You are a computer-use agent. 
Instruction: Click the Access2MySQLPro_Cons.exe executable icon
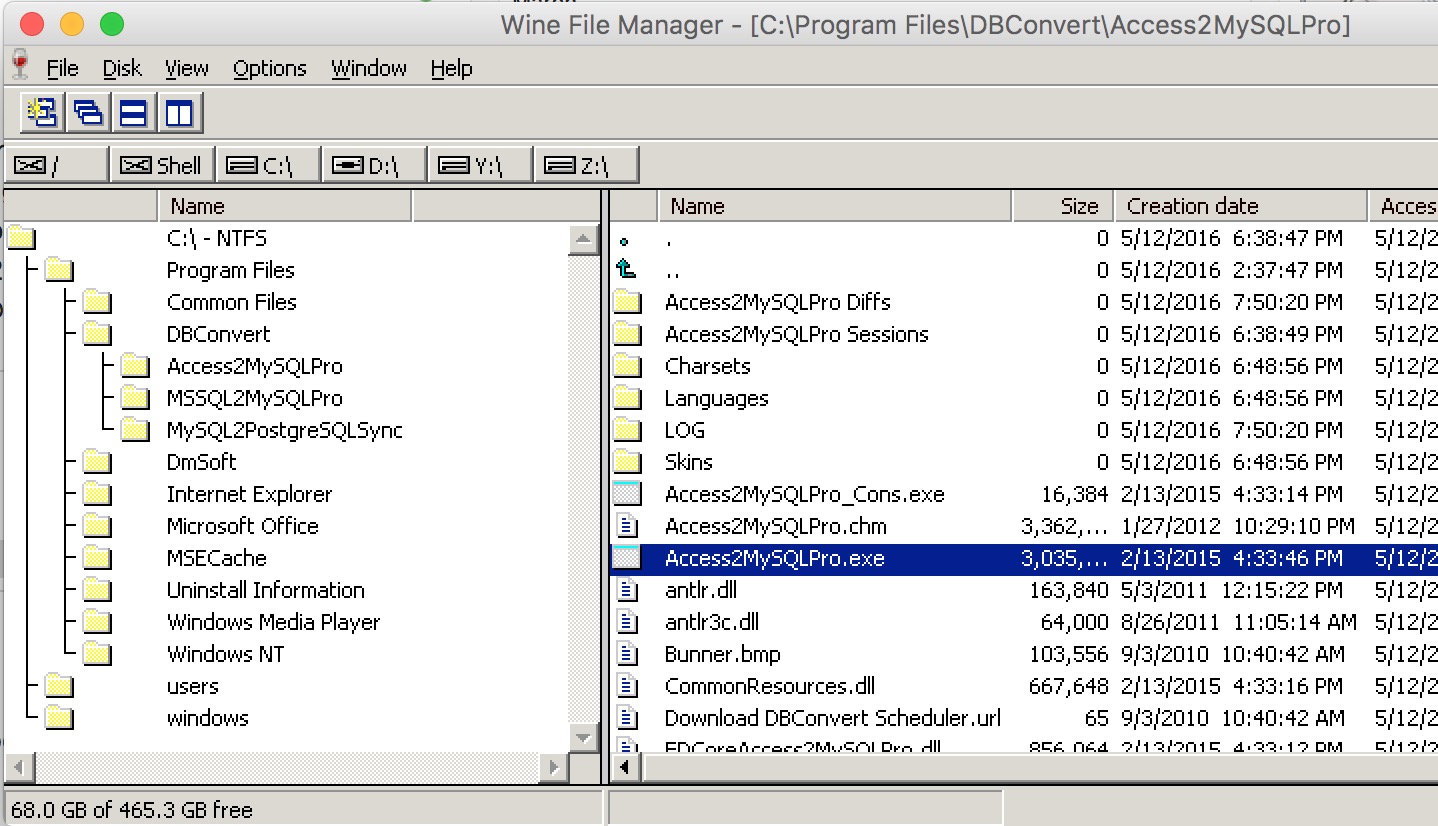pos(627,494)
